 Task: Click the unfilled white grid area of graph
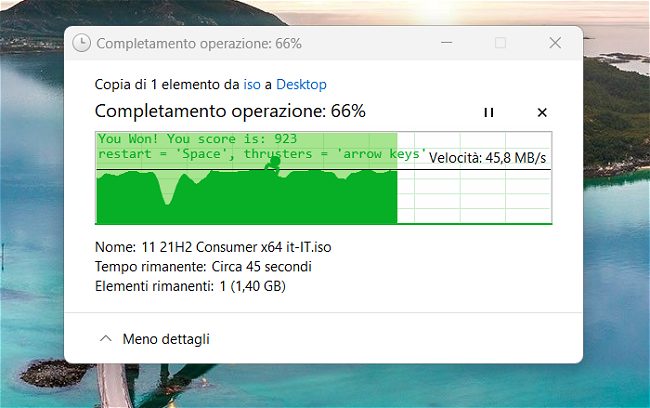click(474, 195)
